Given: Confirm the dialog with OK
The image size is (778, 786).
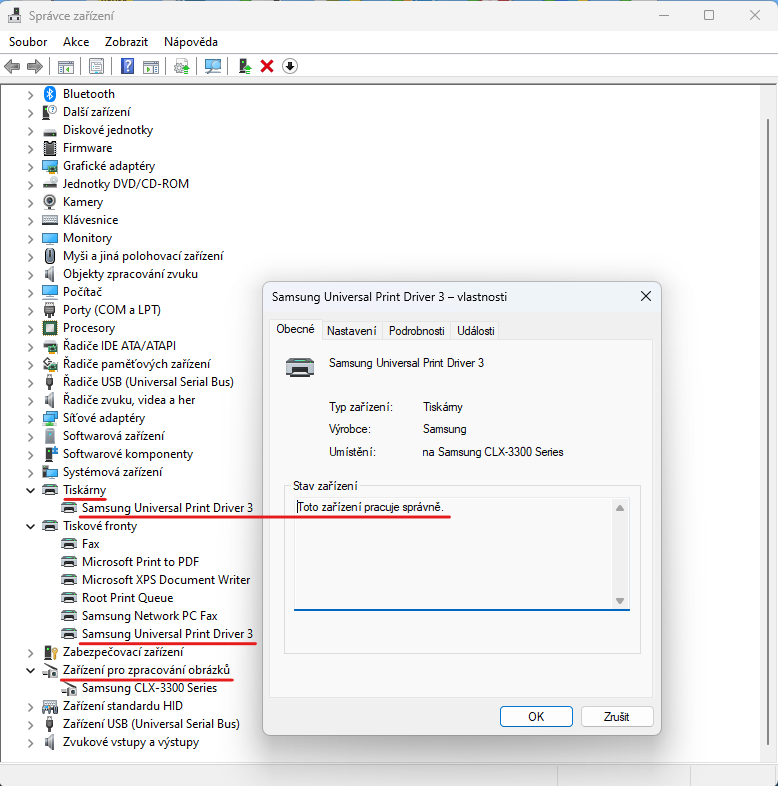Looking at the screenshot, I should pyautogui.click(x=536, y=716).
